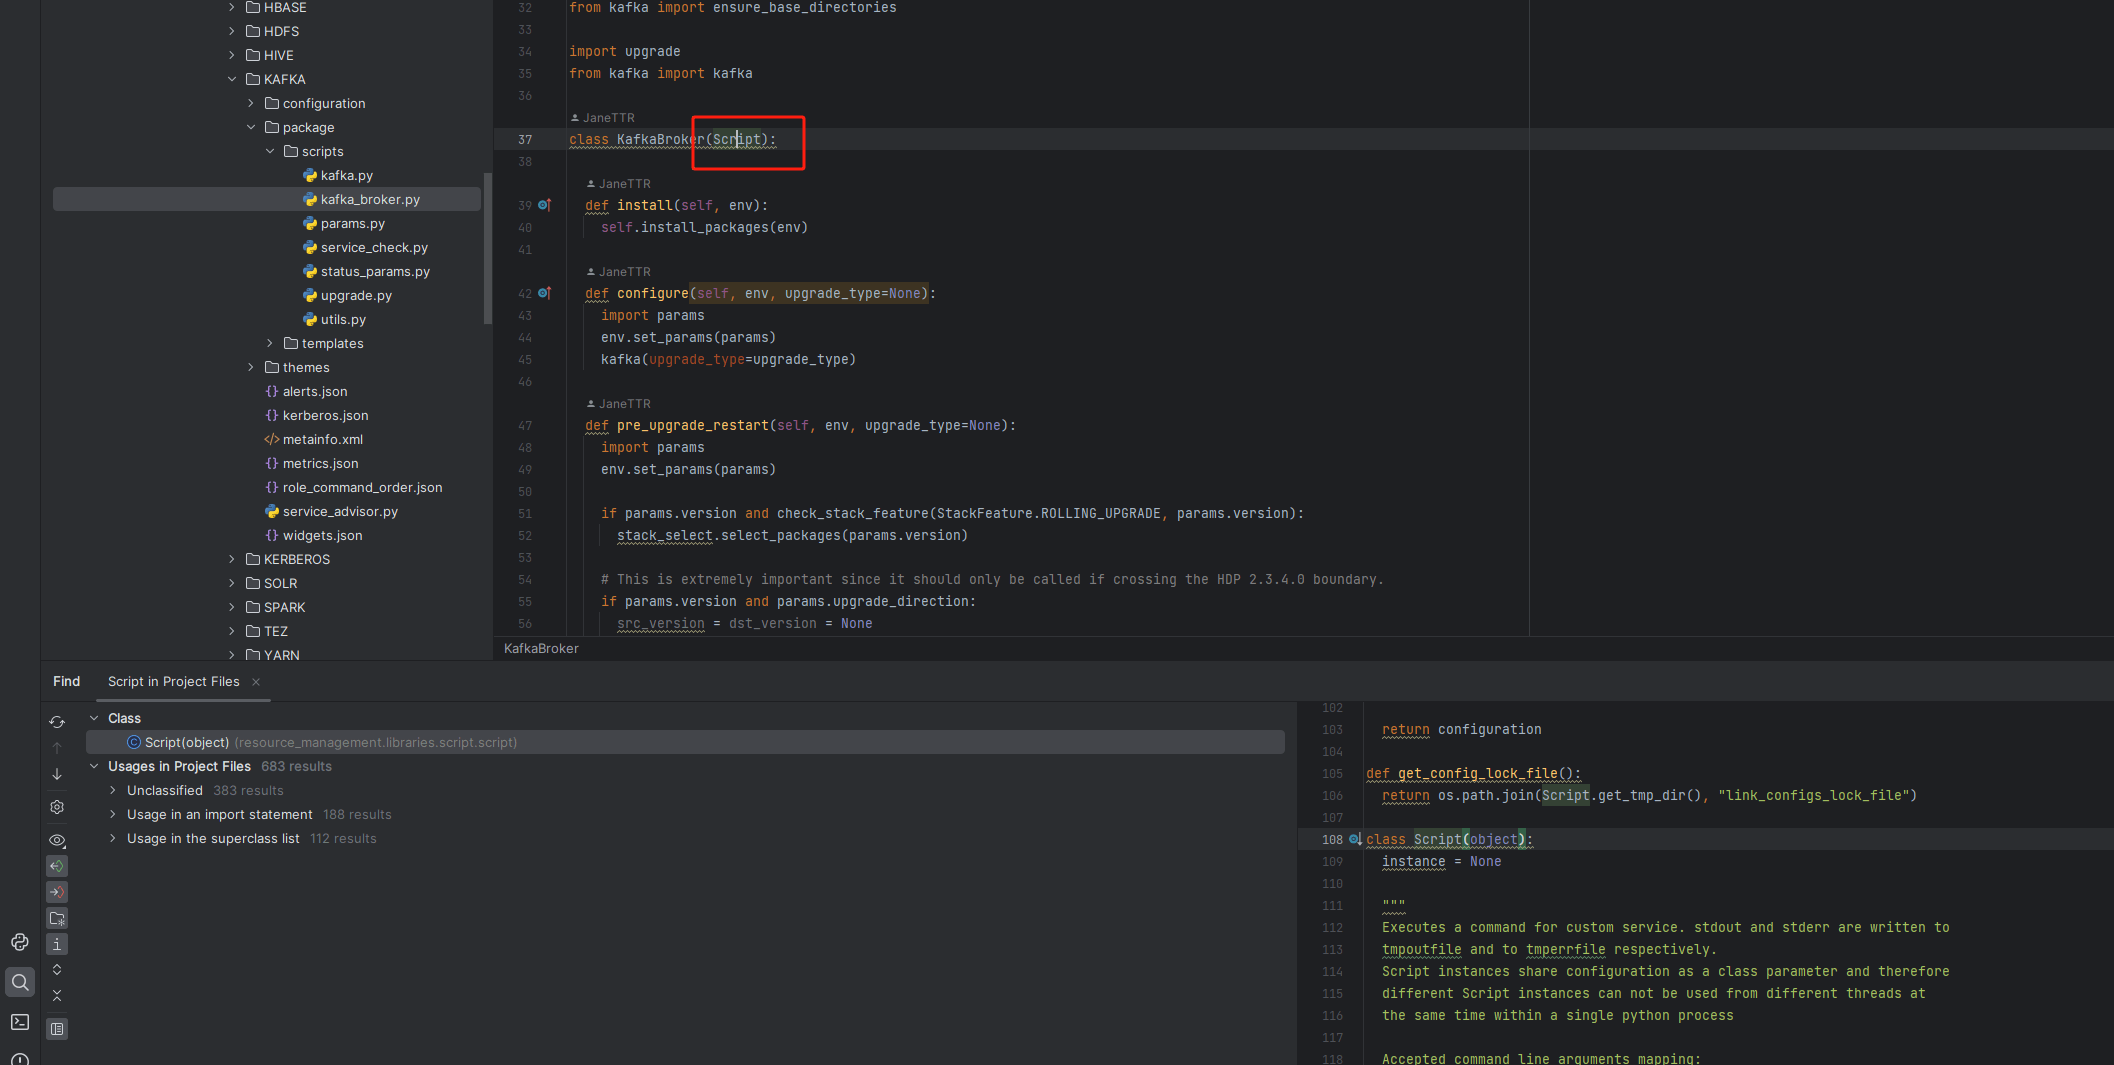Screen dimensions: 2114x1065
Task: Open the Find tool window magnifier icon
Action: point(20,982)
